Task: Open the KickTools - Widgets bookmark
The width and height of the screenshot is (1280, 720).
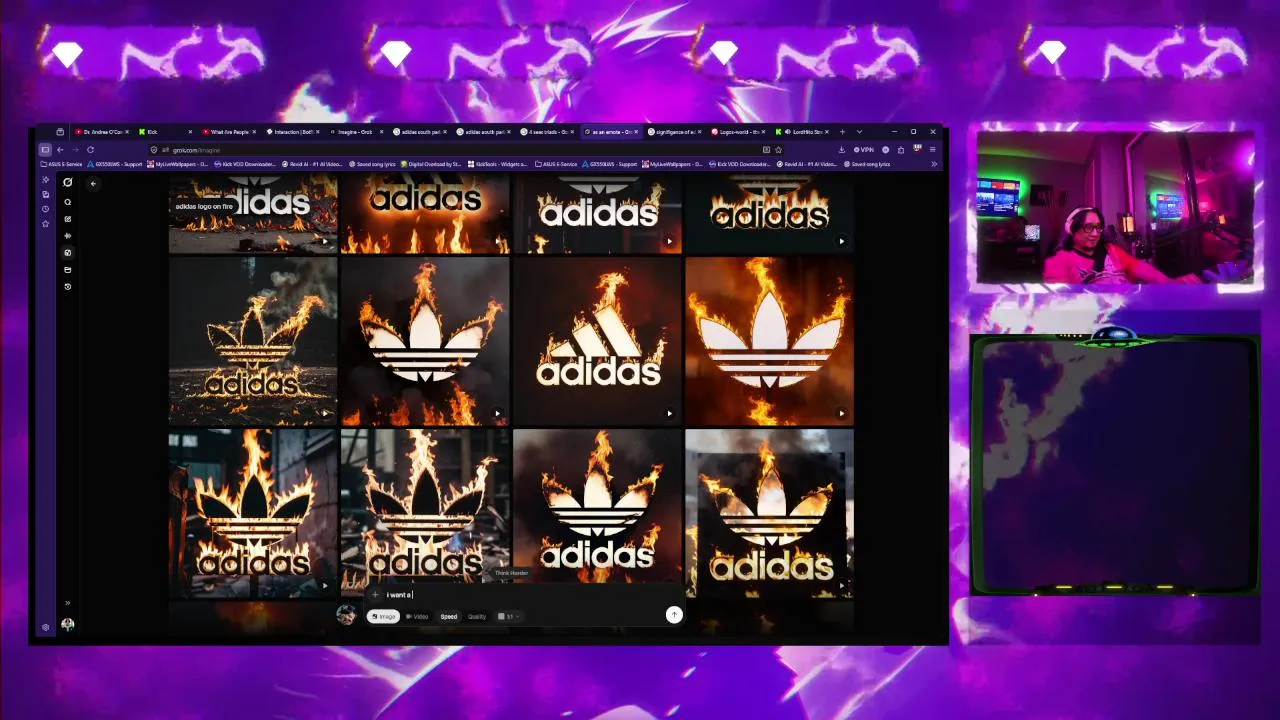Action: (496, 164)
